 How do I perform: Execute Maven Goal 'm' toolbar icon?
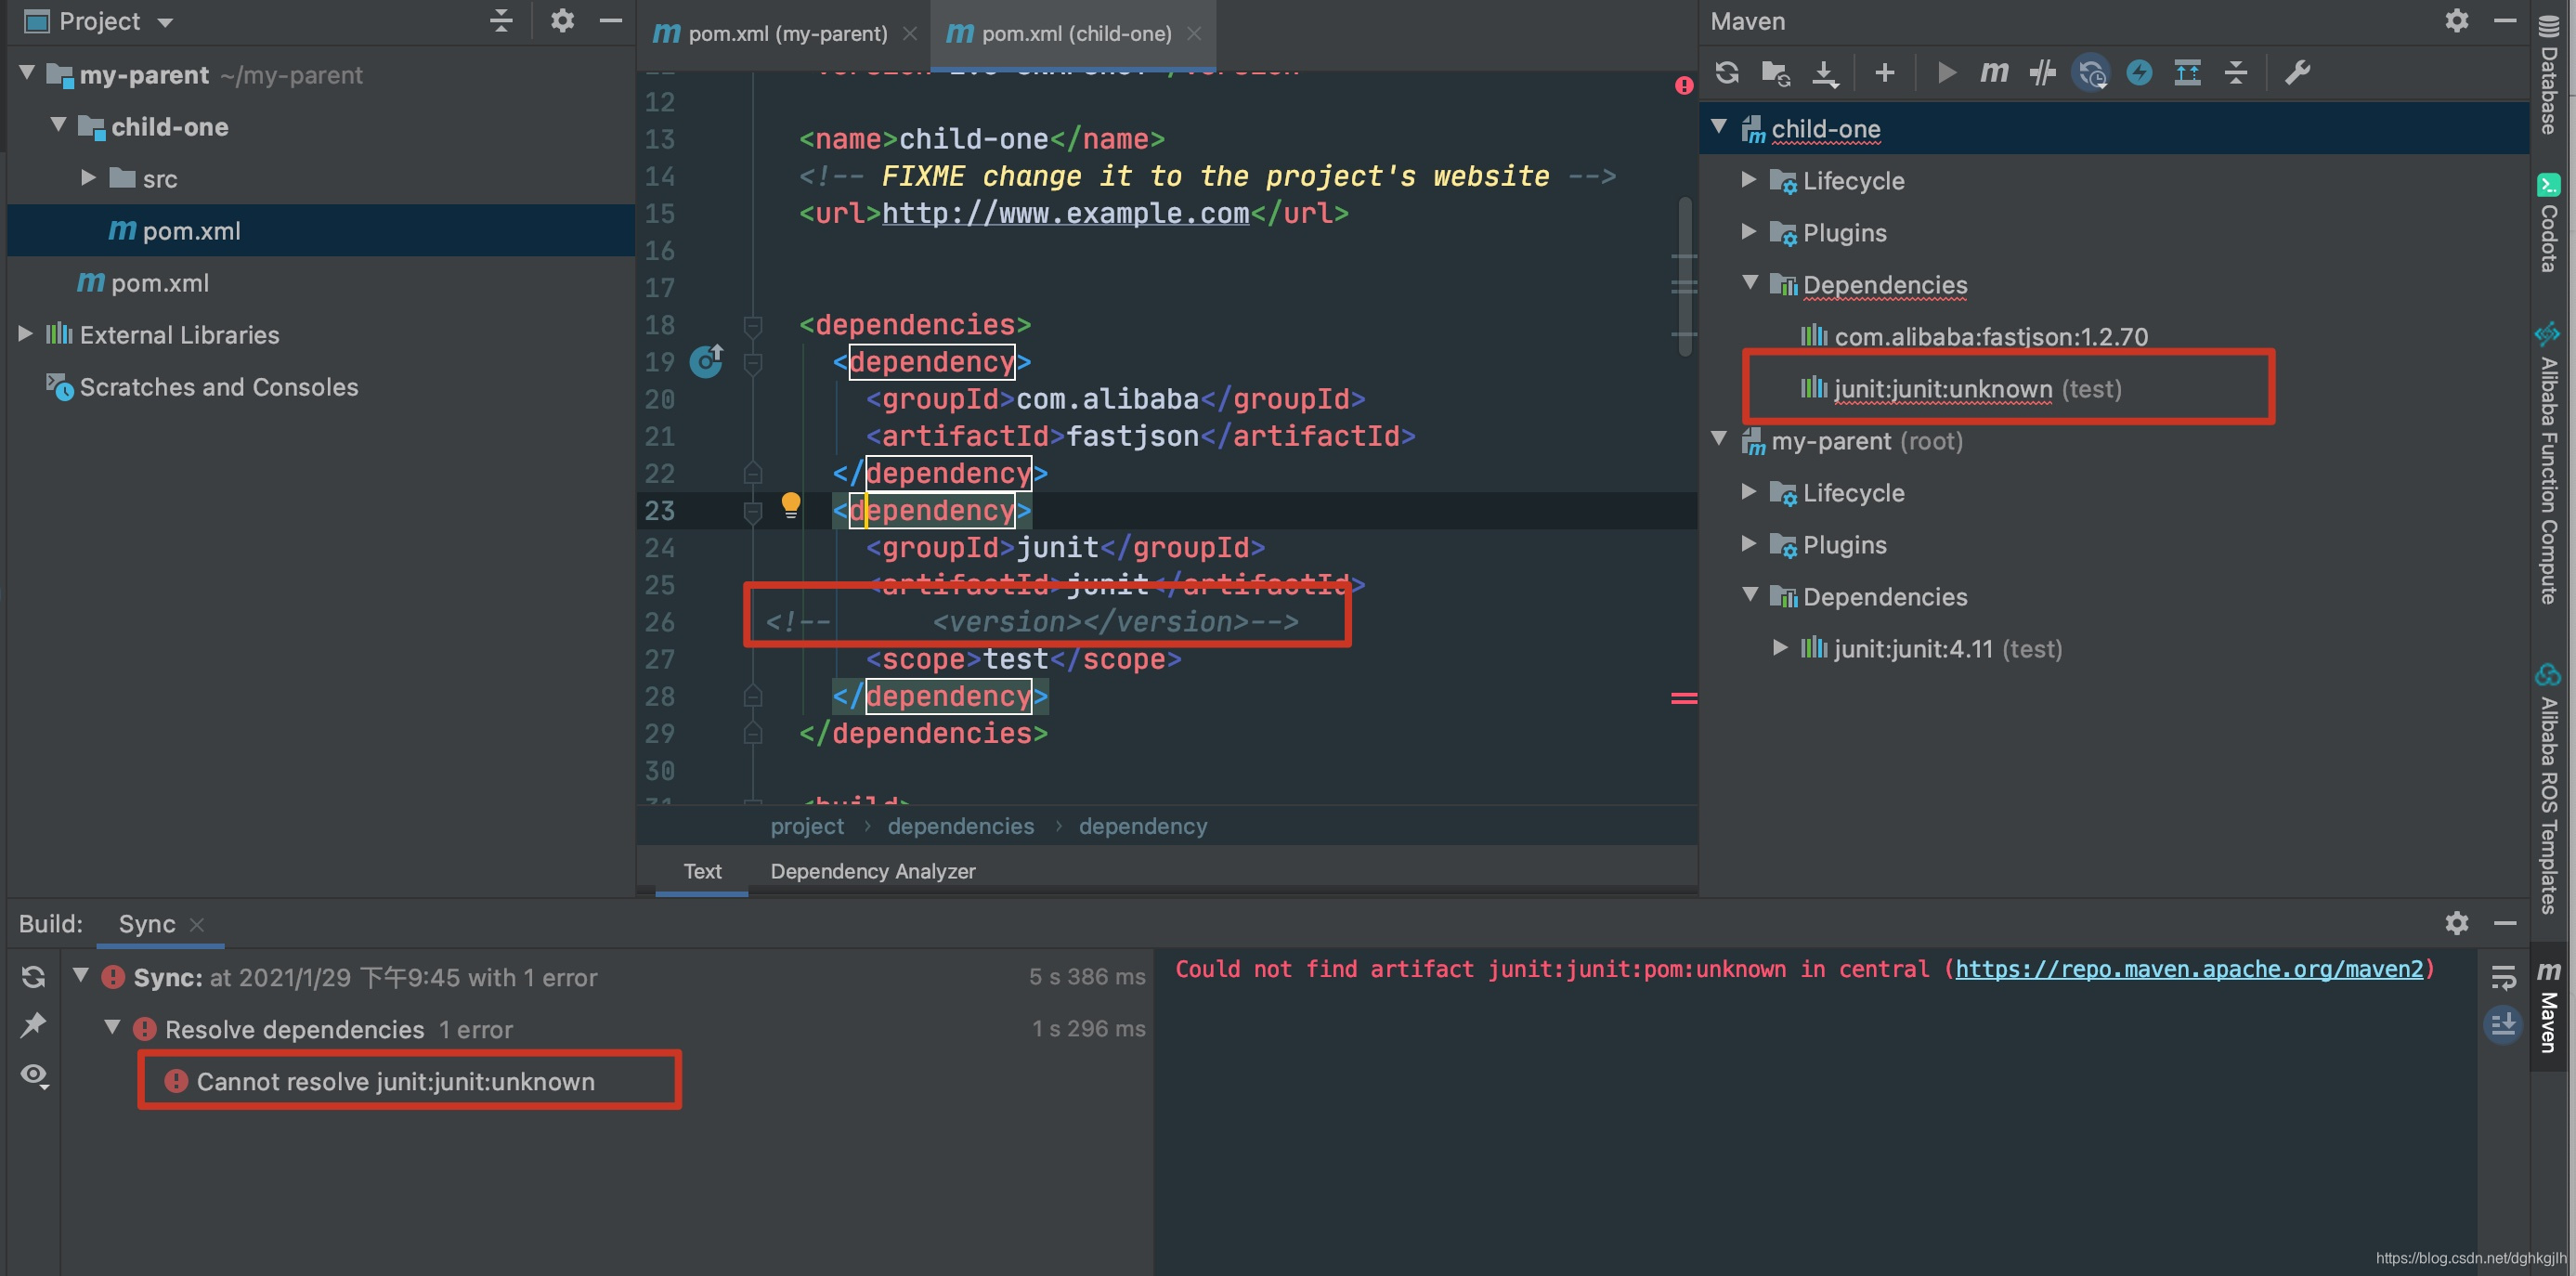pyautogui.click(x=1994, y=72)
